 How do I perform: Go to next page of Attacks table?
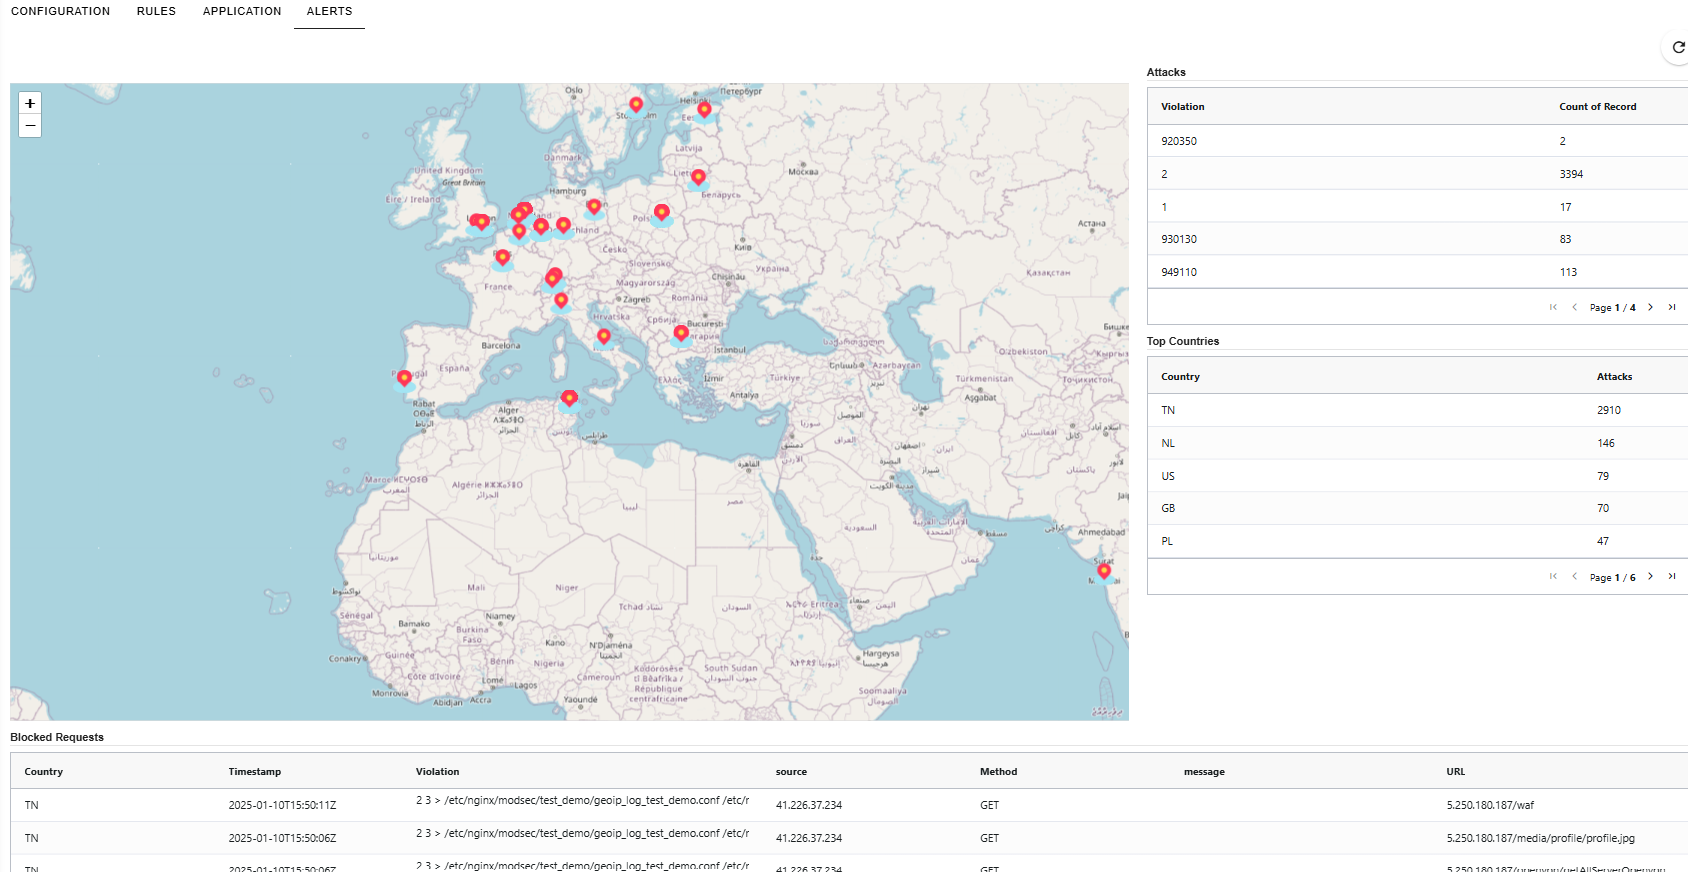click(x=1650, y=307)
